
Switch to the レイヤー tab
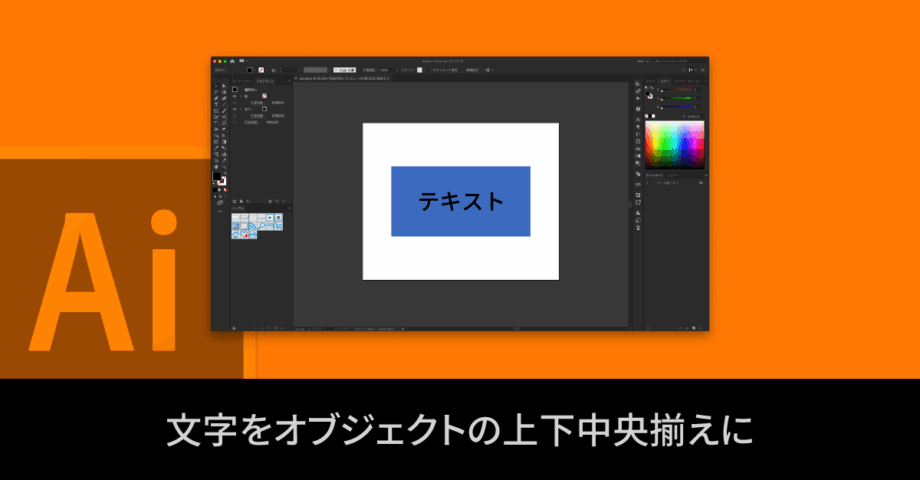tap(672, 175)
